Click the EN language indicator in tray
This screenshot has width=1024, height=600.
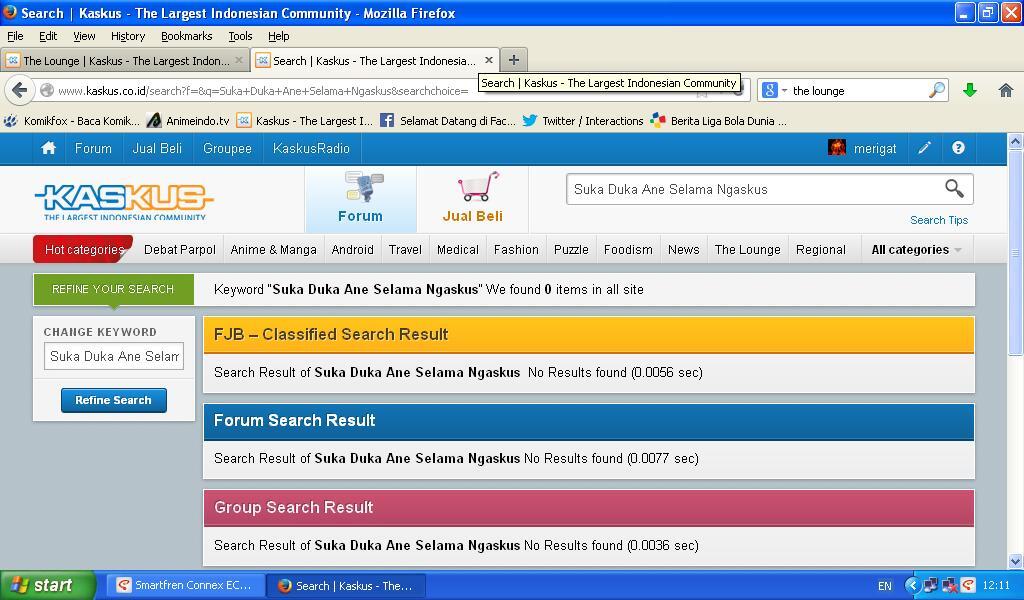pyautogui.click(x=884, y=586)
